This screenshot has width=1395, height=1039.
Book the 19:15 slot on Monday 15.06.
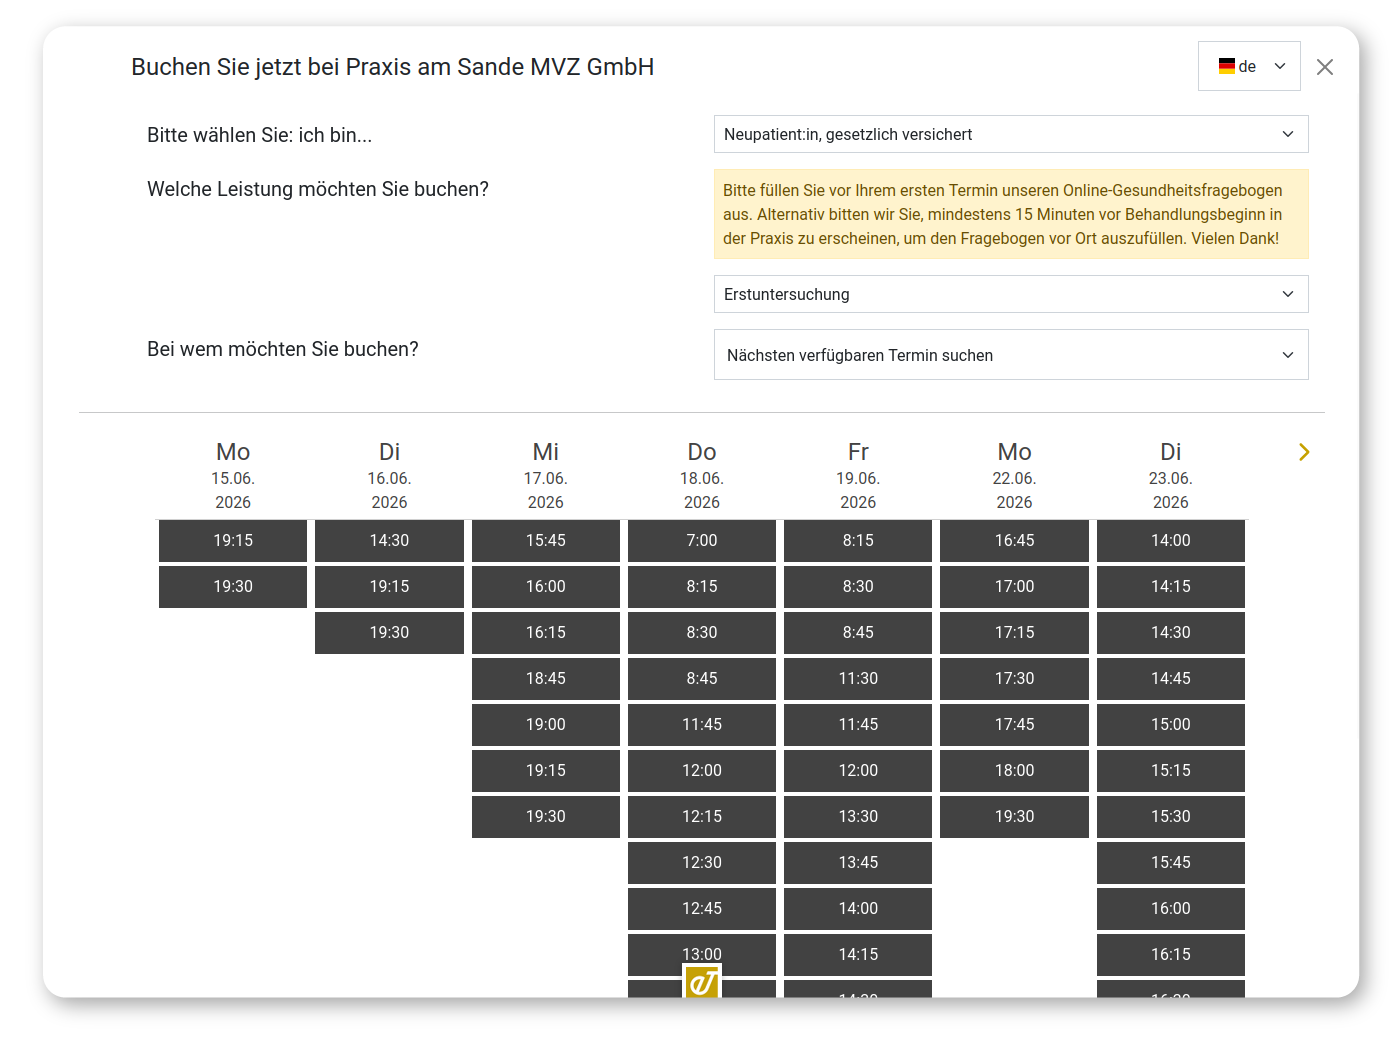tap(233, 541)
